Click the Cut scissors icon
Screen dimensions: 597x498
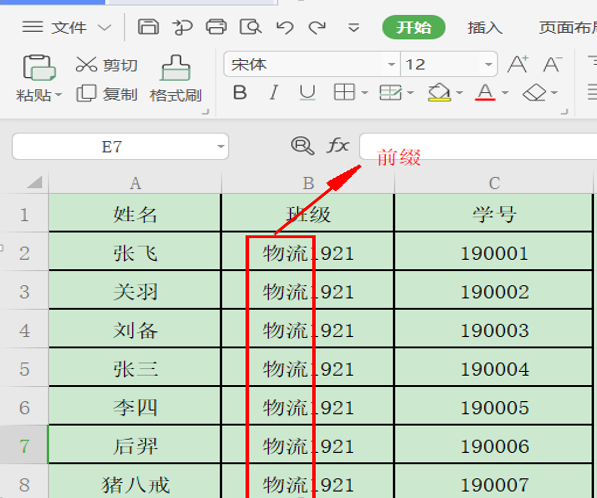[86, 64]
